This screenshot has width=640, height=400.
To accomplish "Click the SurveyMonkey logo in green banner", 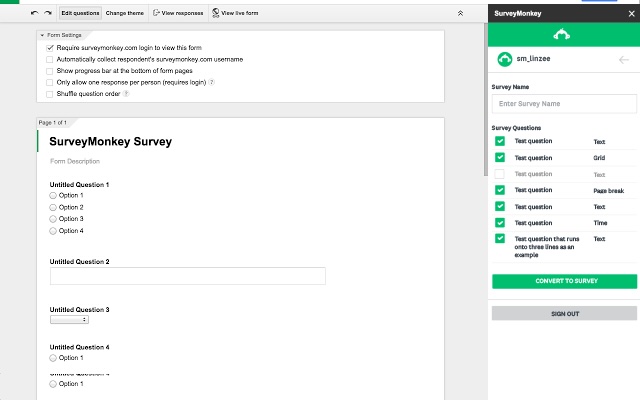I will click(x=562, y=34).
